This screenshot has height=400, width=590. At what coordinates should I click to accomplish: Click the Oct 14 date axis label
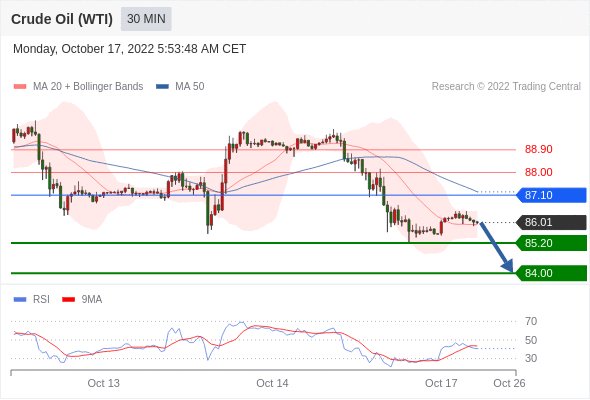click(x=272, y=383)
